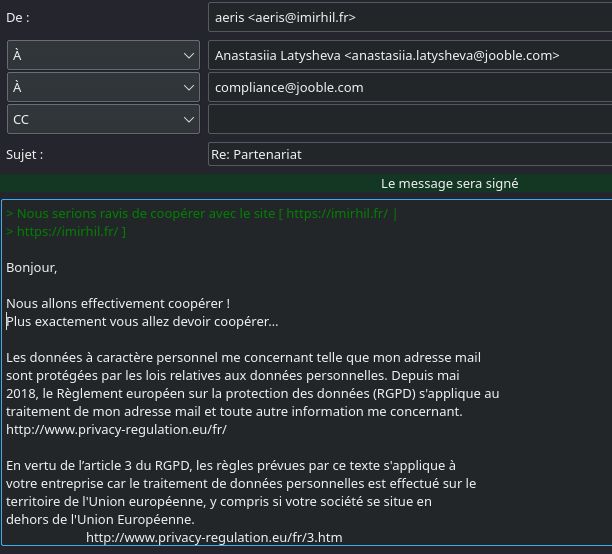
Task: Click the line starting 'En vertu de l'article 3'
Action: point(231,465)
